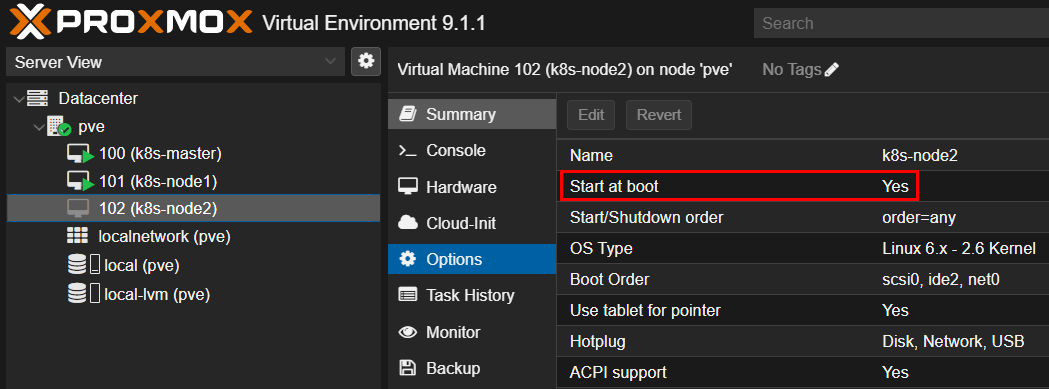Select the Start/Shutdown order row
Image resolution: width=1049 pixels, height=389 pixels.
(803, 218)
